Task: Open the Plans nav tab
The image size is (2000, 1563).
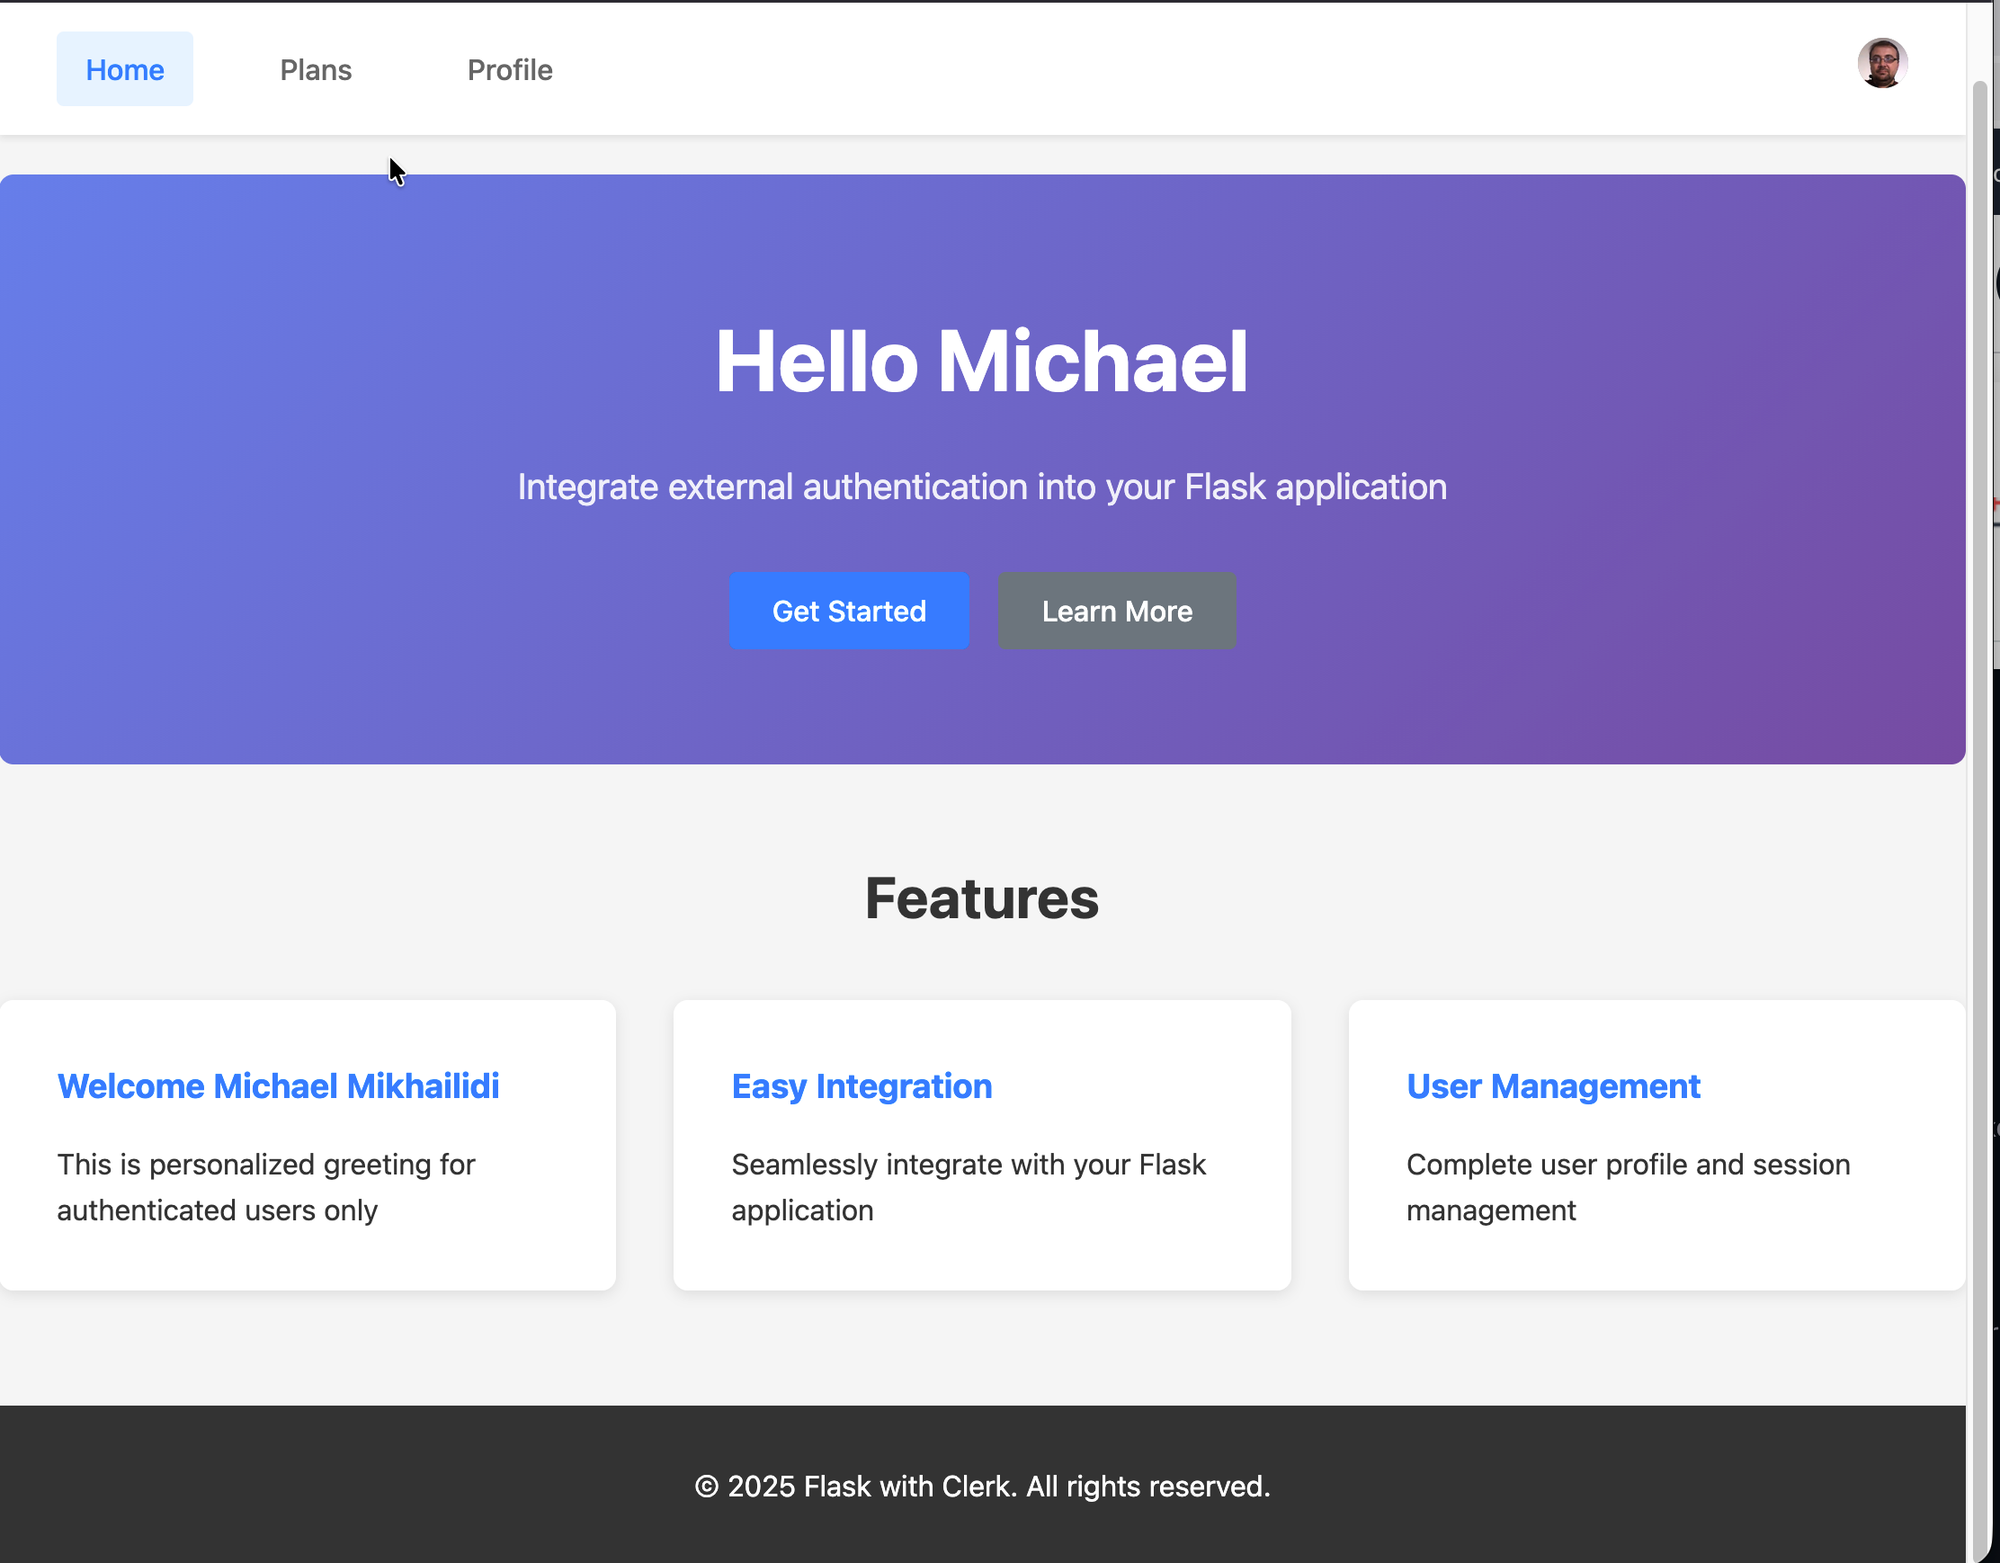Action: coord(316,70)
